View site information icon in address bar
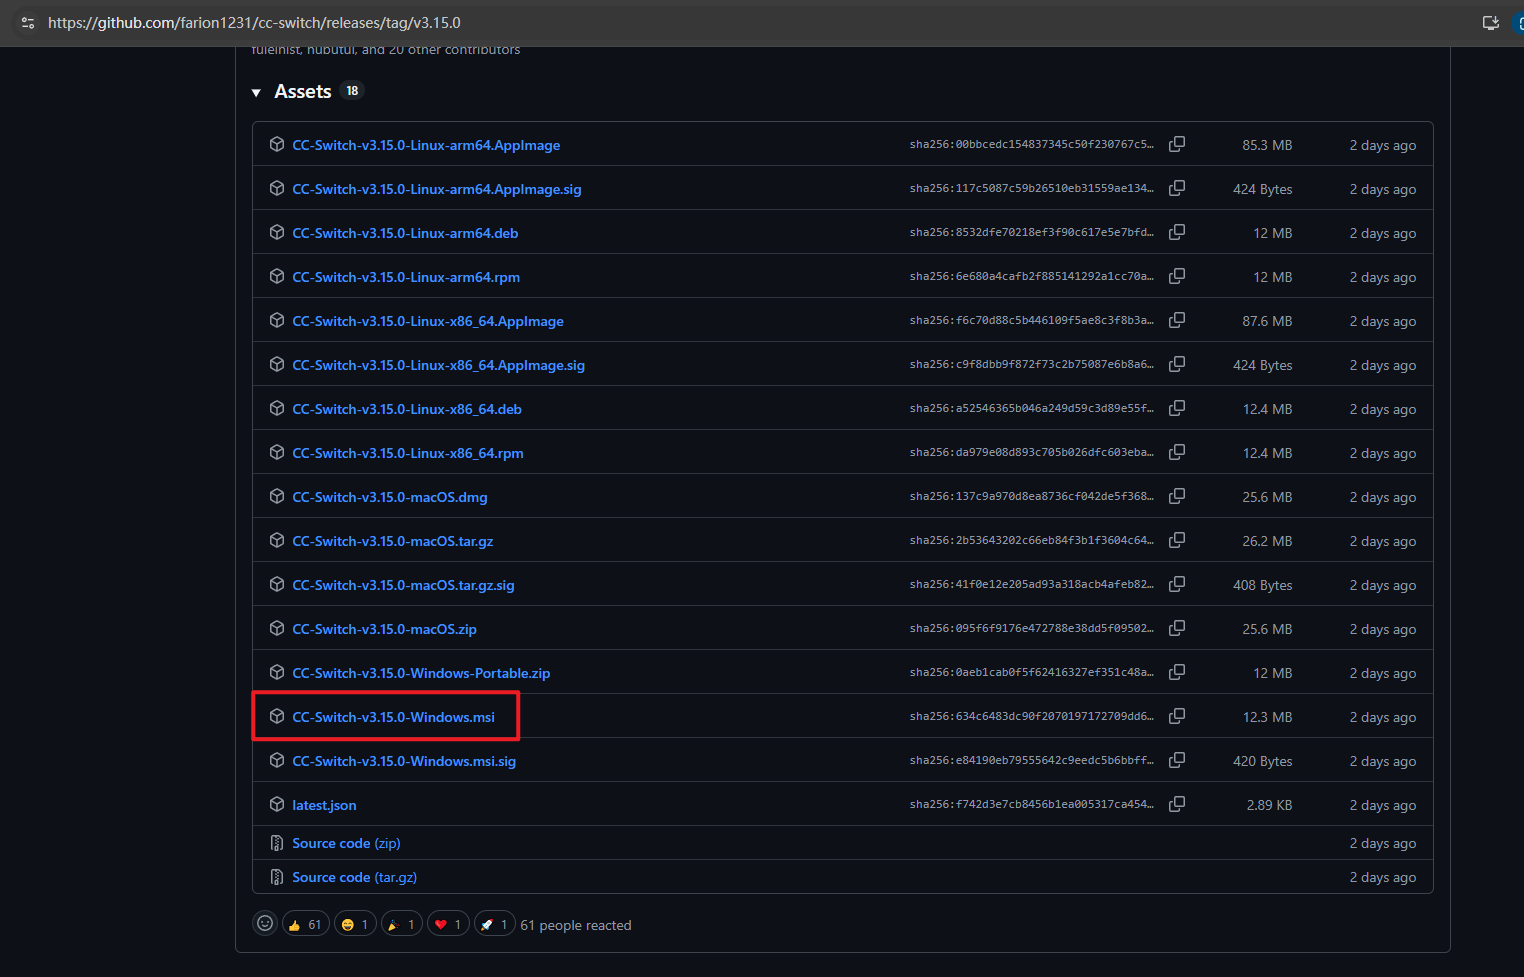The image size is (1524, 977). tap(28, 23)
